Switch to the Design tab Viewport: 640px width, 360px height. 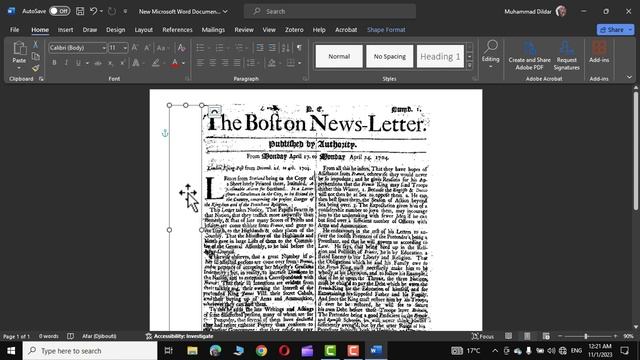coord(116,30)
